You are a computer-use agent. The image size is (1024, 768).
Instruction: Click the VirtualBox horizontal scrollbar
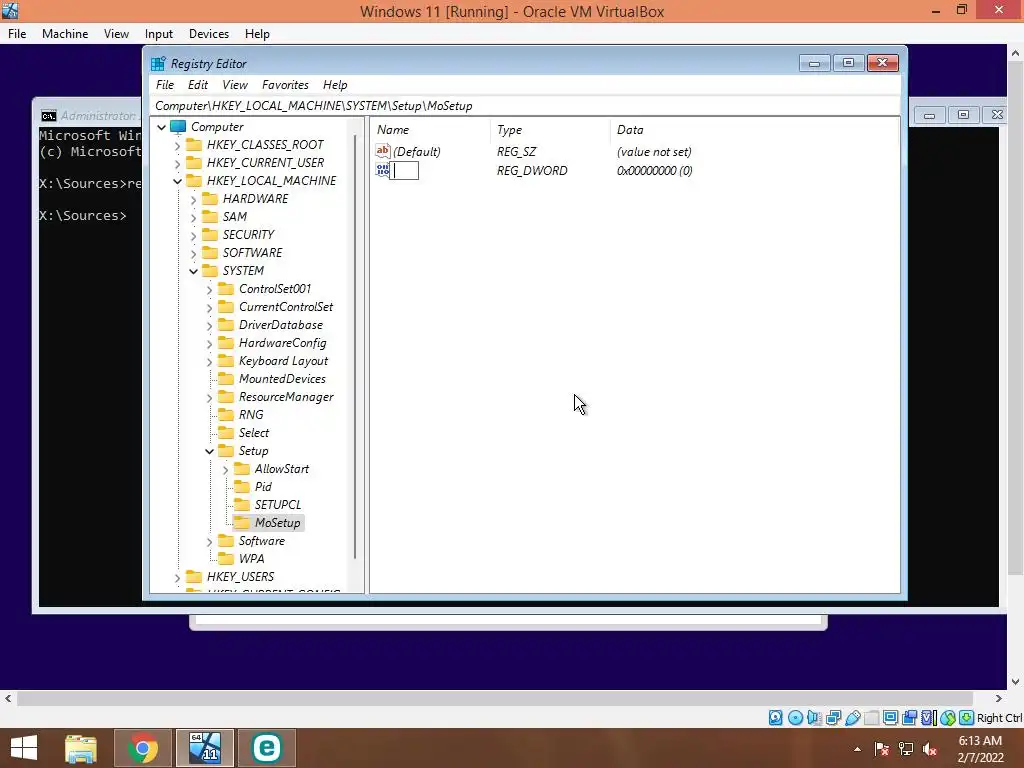495,698
